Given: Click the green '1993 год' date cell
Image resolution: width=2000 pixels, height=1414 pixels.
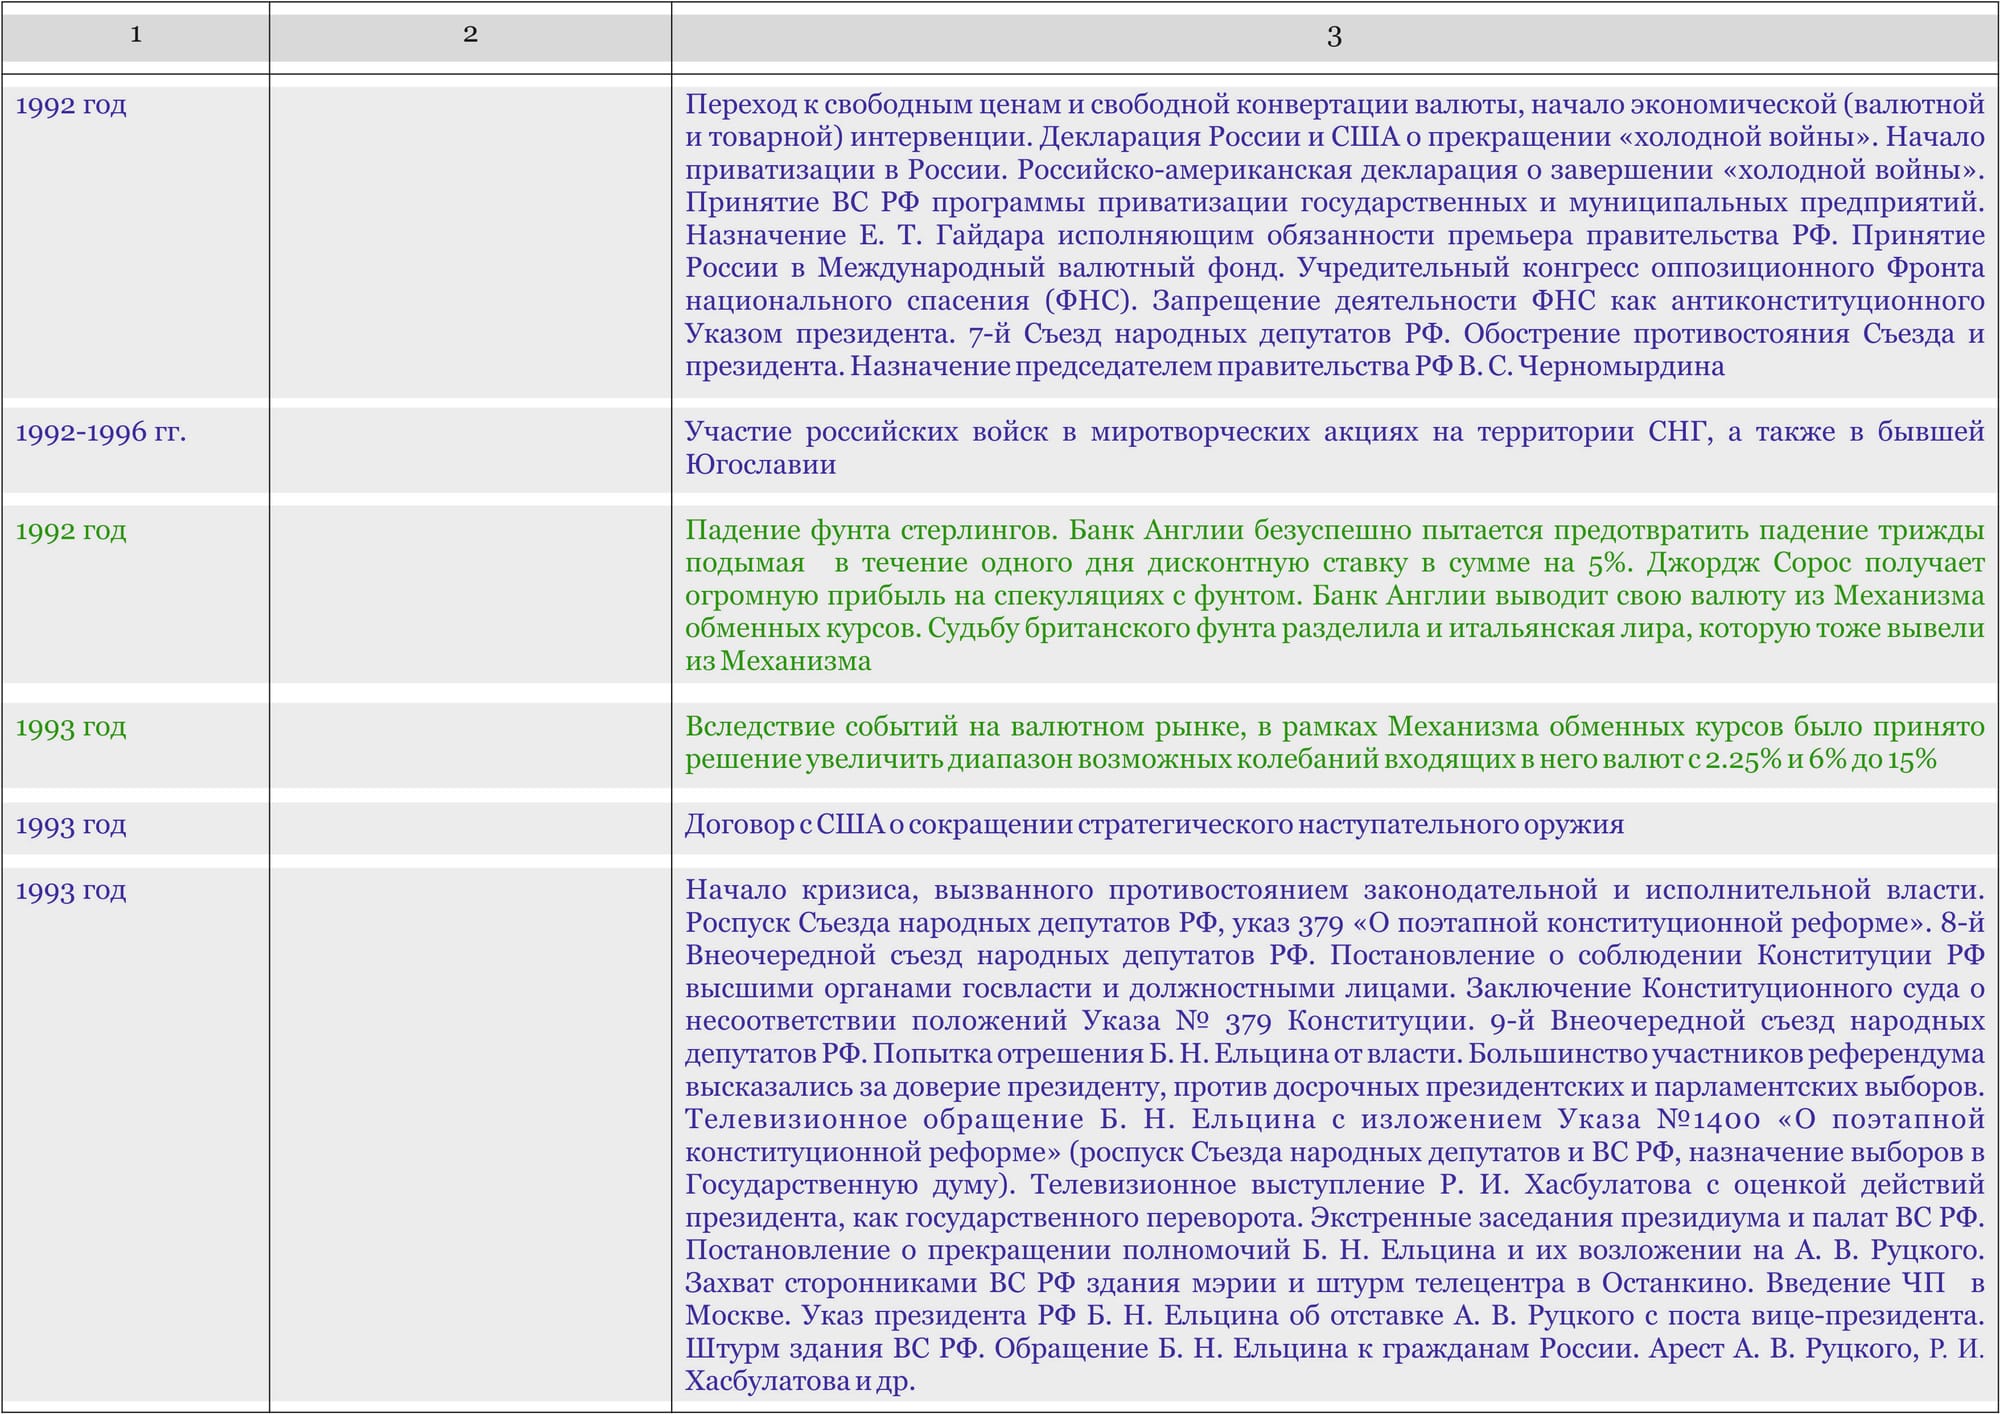Looking at the screenshot, I should coord(135,744).
